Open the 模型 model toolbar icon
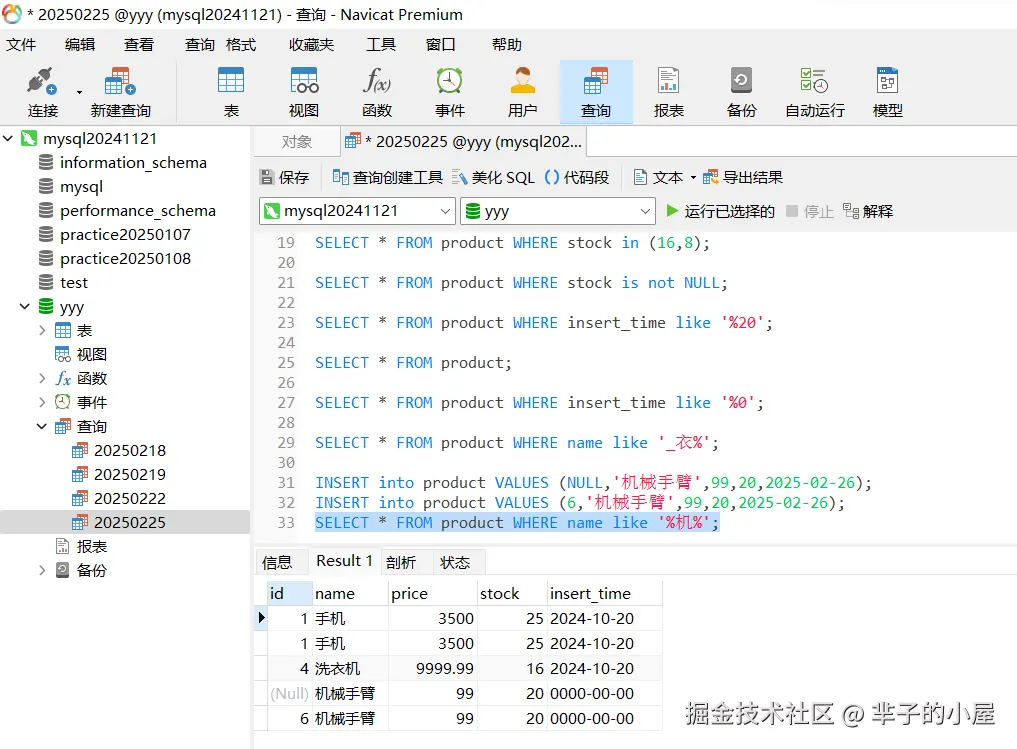The height and width of the screenshot is (749, 1017). coord(887,92)
